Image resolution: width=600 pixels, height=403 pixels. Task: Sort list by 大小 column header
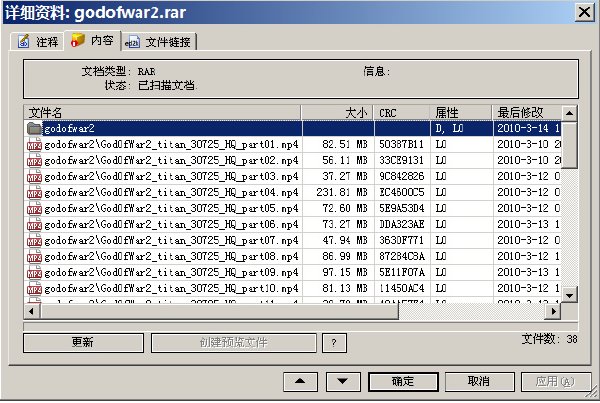click(x=338, y=113)
